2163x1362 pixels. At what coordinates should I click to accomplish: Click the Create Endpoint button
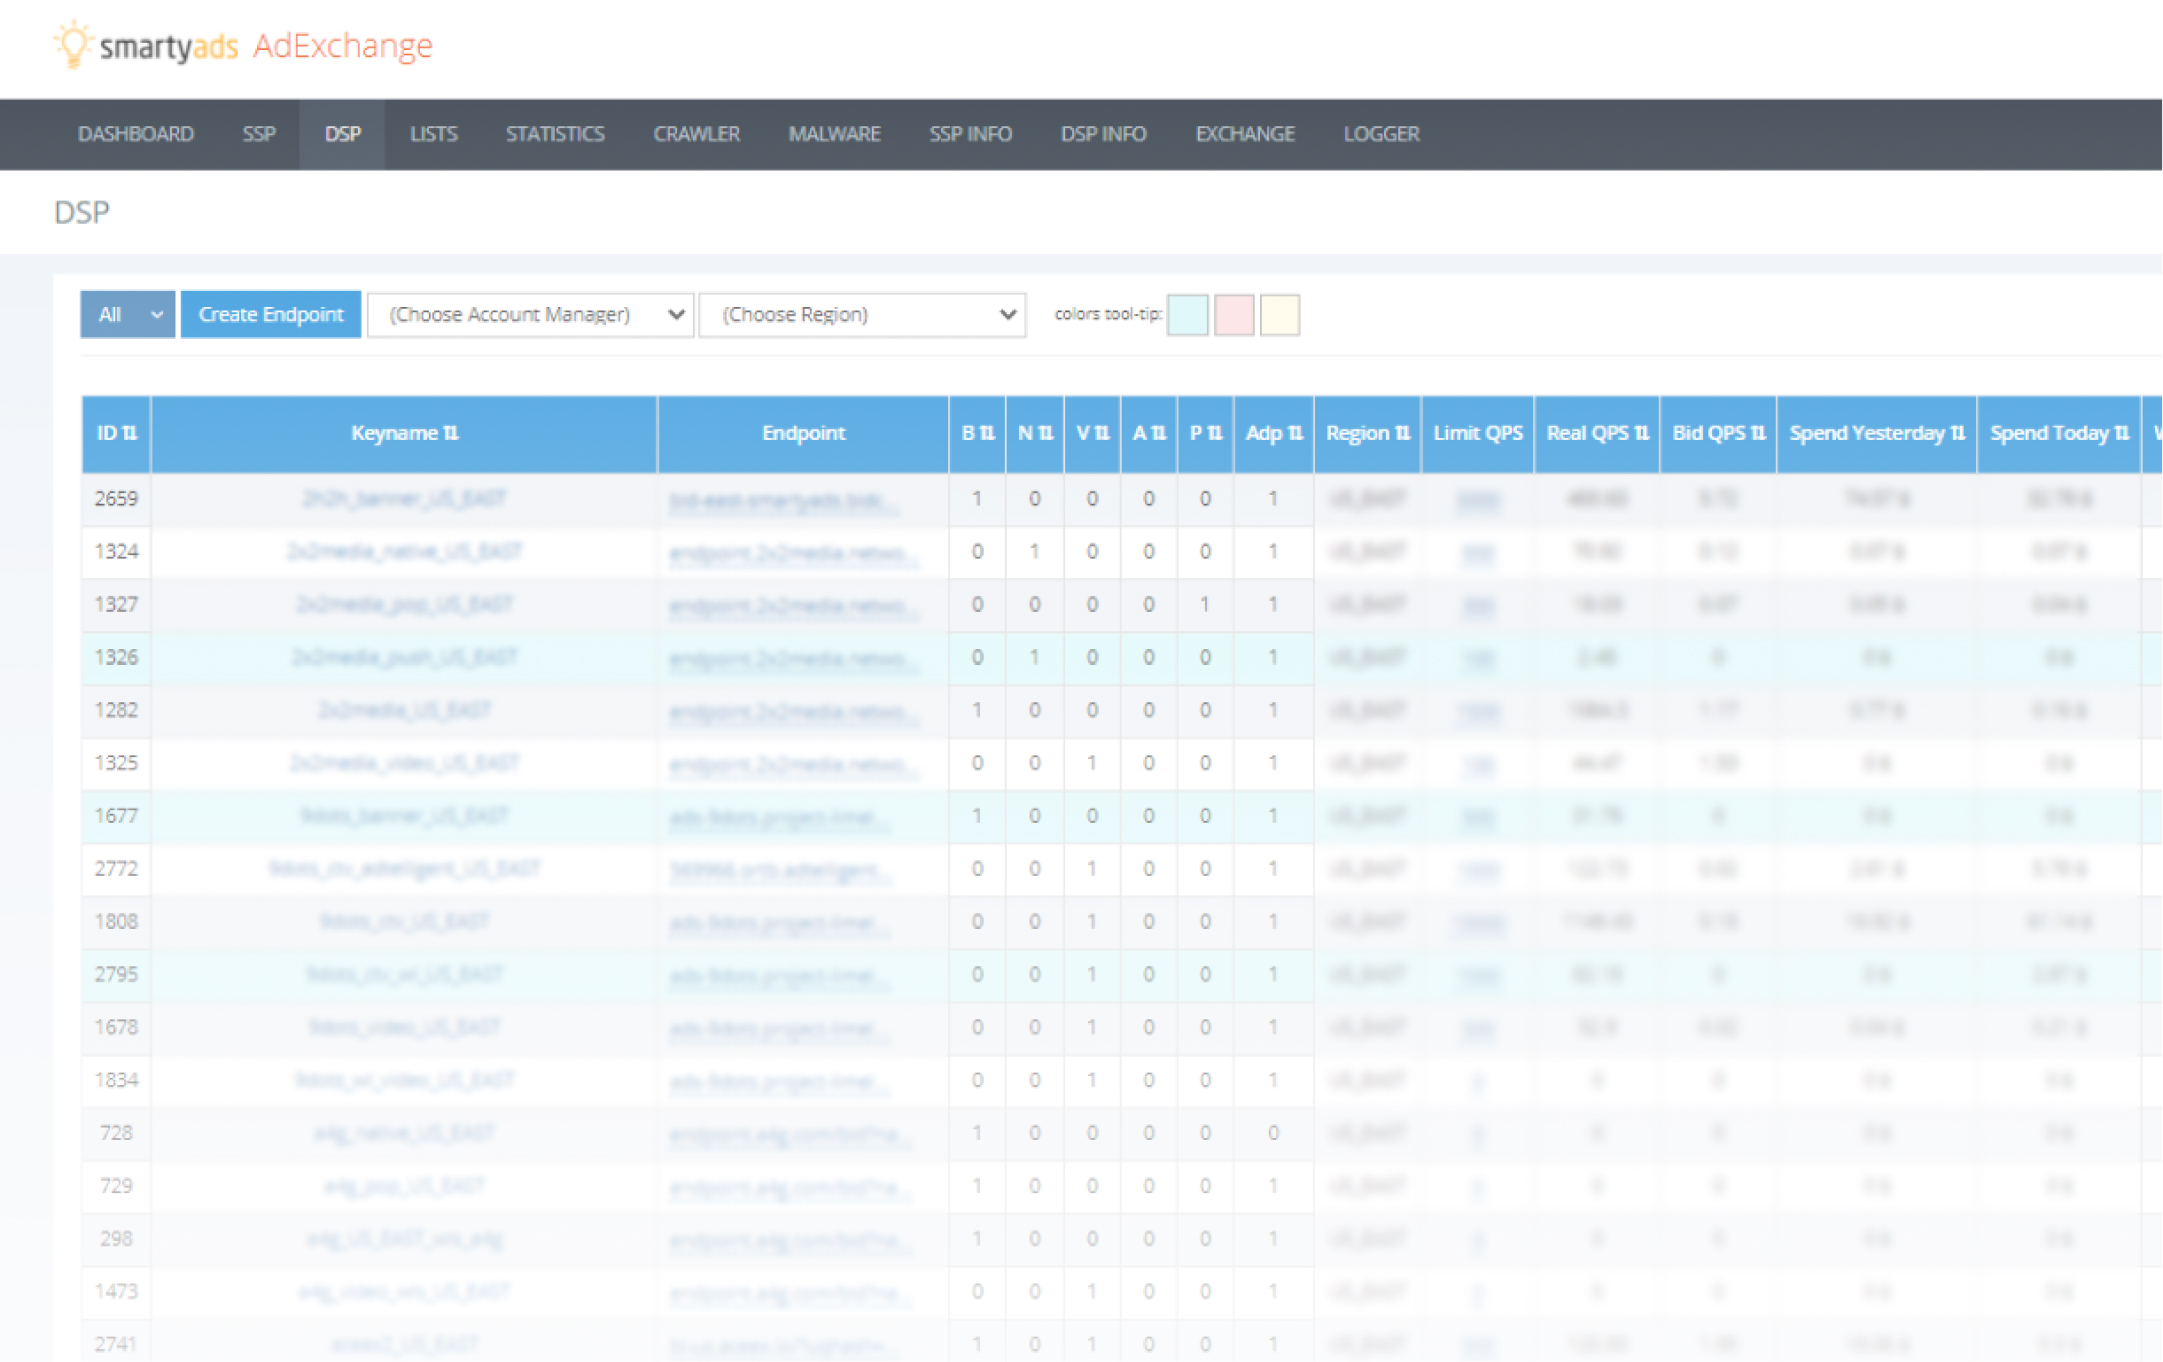(270, 314)
